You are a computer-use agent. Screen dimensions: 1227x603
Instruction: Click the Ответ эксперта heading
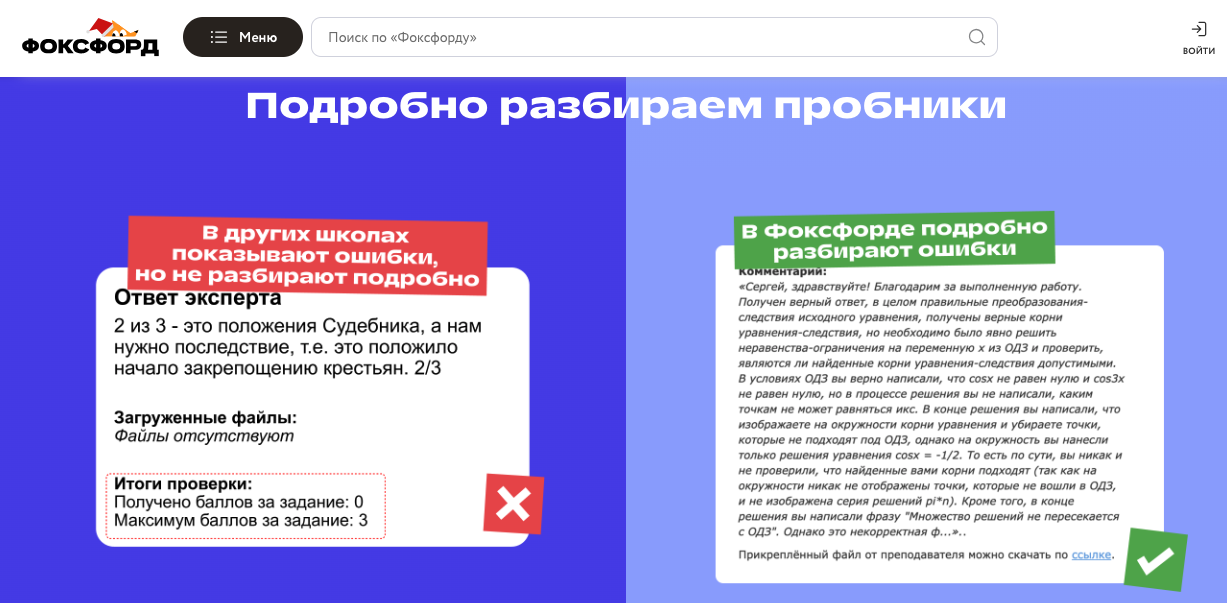point(198,298)
